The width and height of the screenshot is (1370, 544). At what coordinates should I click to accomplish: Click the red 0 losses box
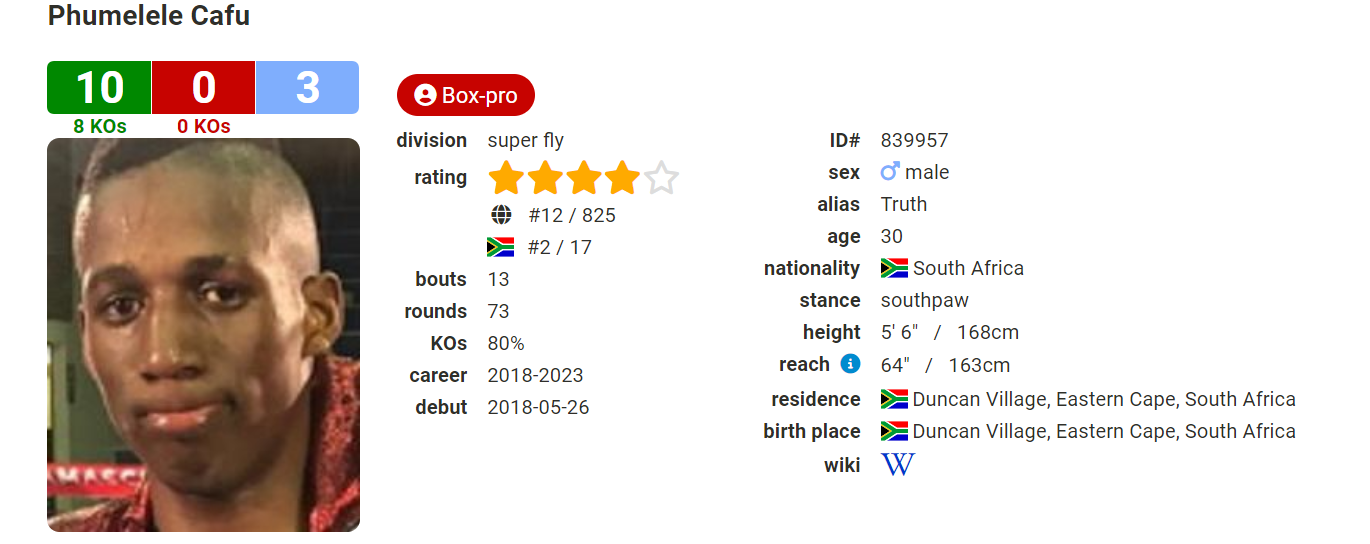(x=203, y=87)
